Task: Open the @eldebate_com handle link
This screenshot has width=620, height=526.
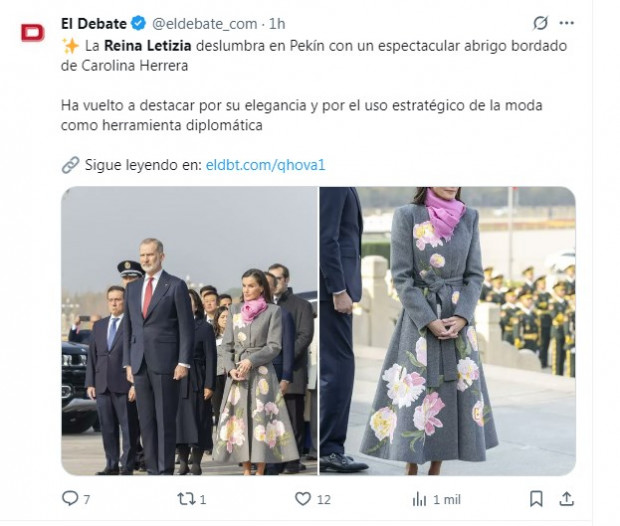Action: click(x=204, y=24)
